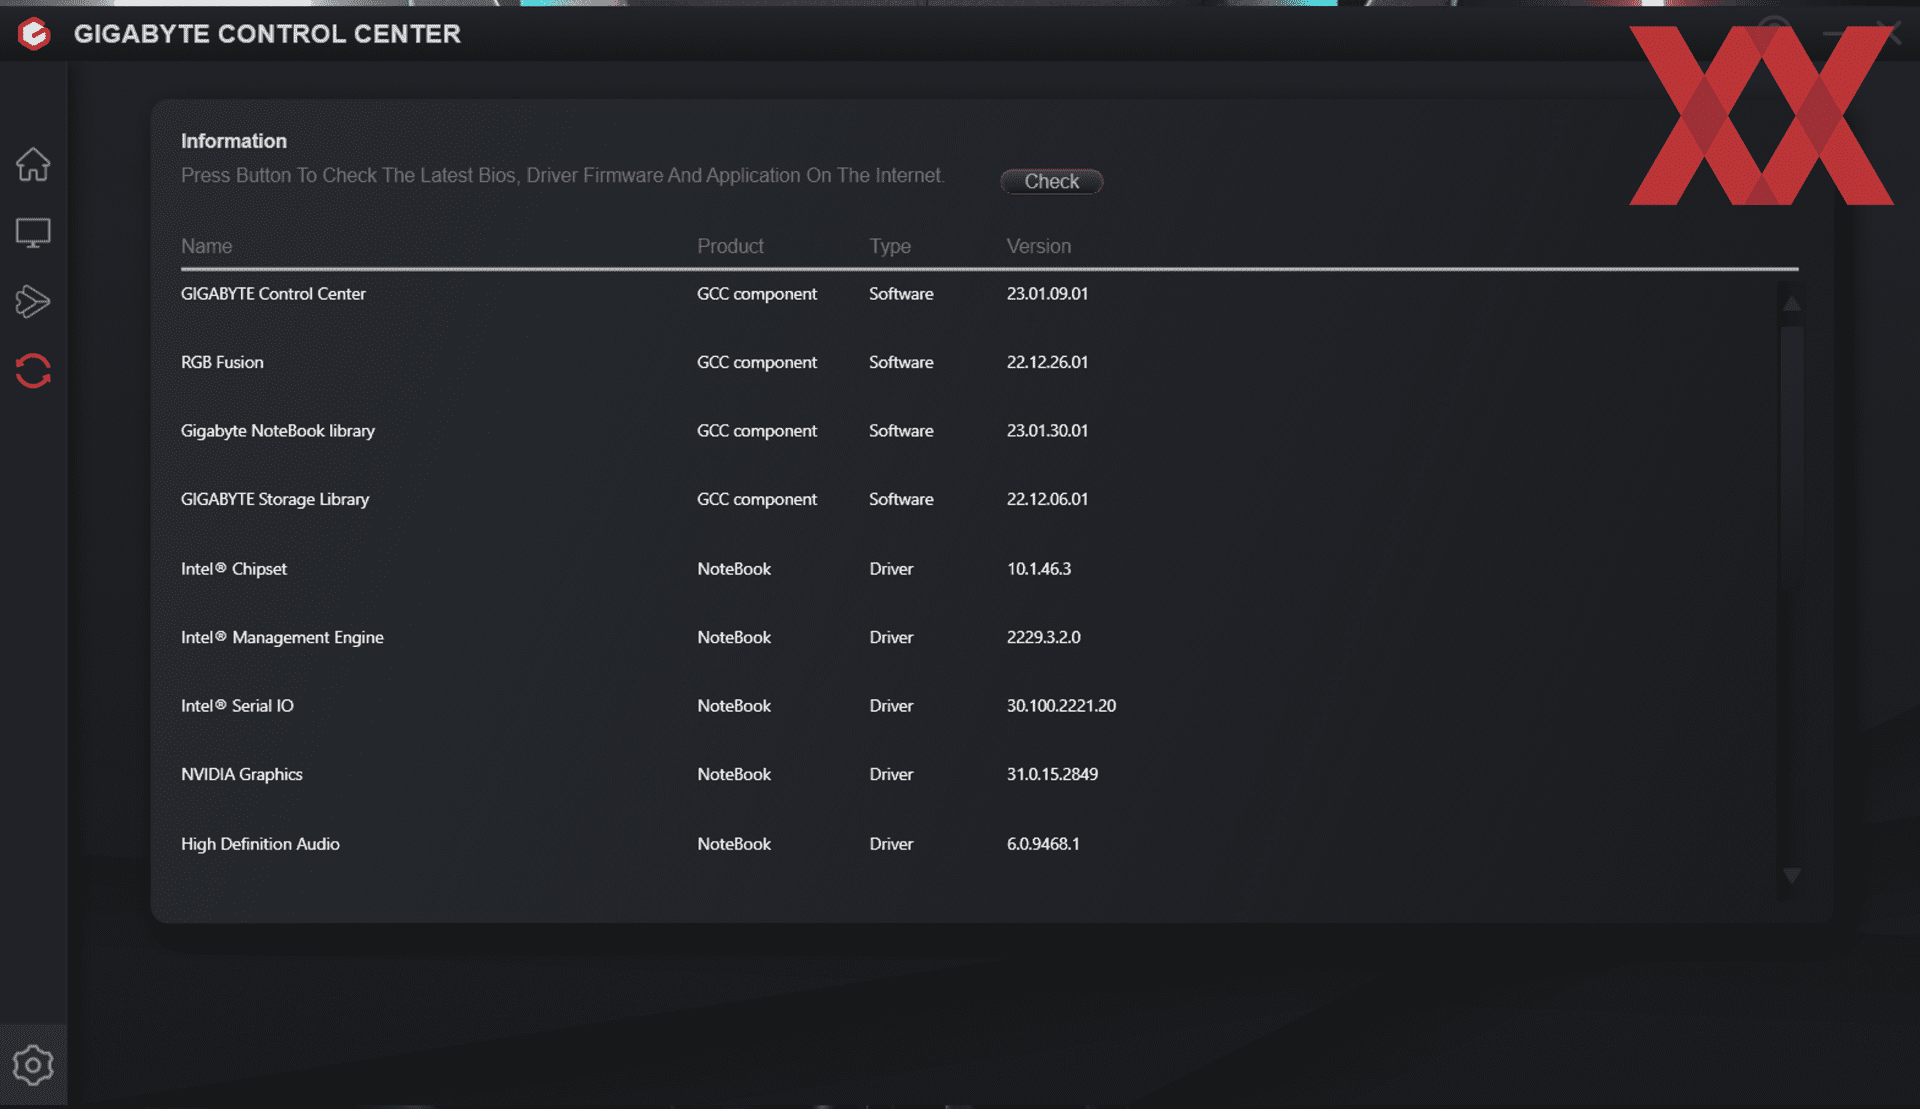1920x1109 pixels.
Task: Select High Definition Audio row
Action: tap(980, 844)
